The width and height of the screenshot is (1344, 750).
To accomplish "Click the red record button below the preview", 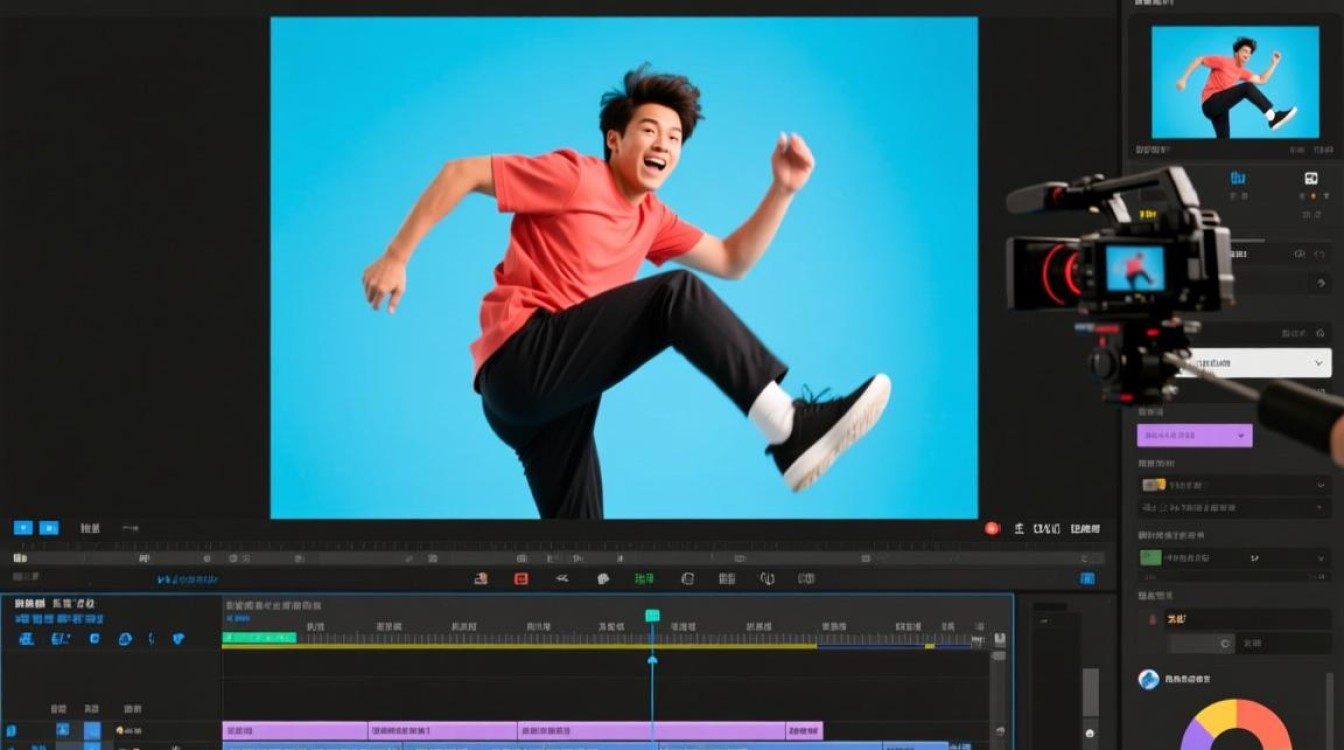I will click(992, 528).
